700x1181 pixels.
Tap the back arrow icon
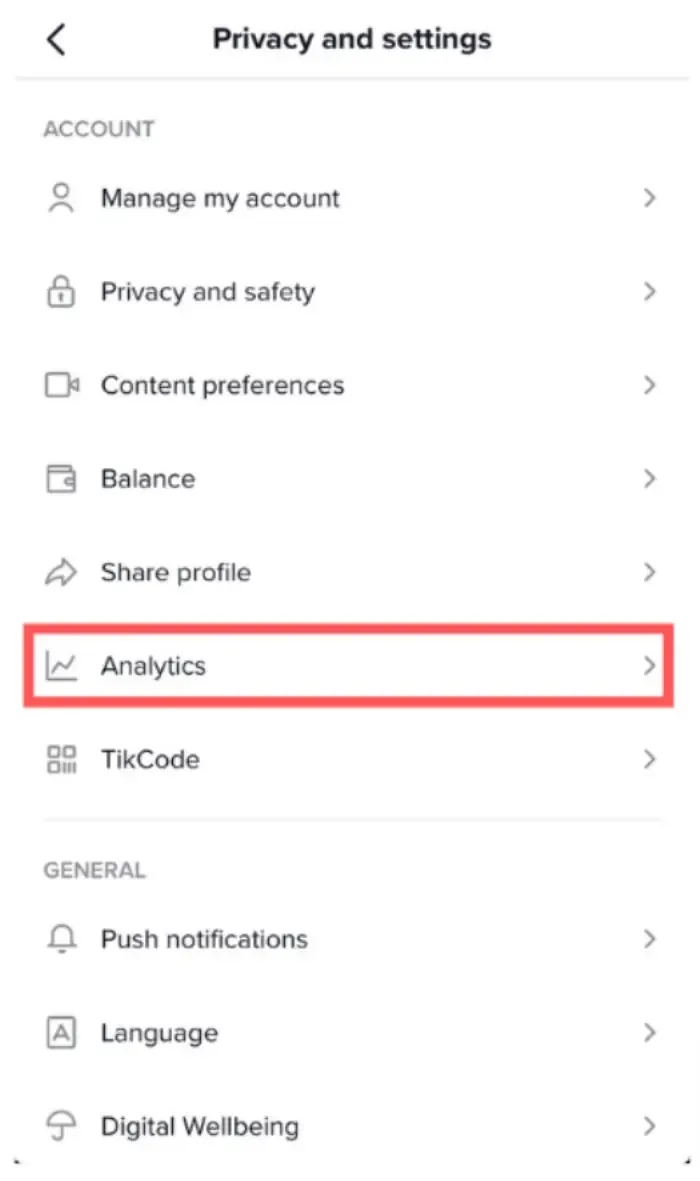click(56, 40)
